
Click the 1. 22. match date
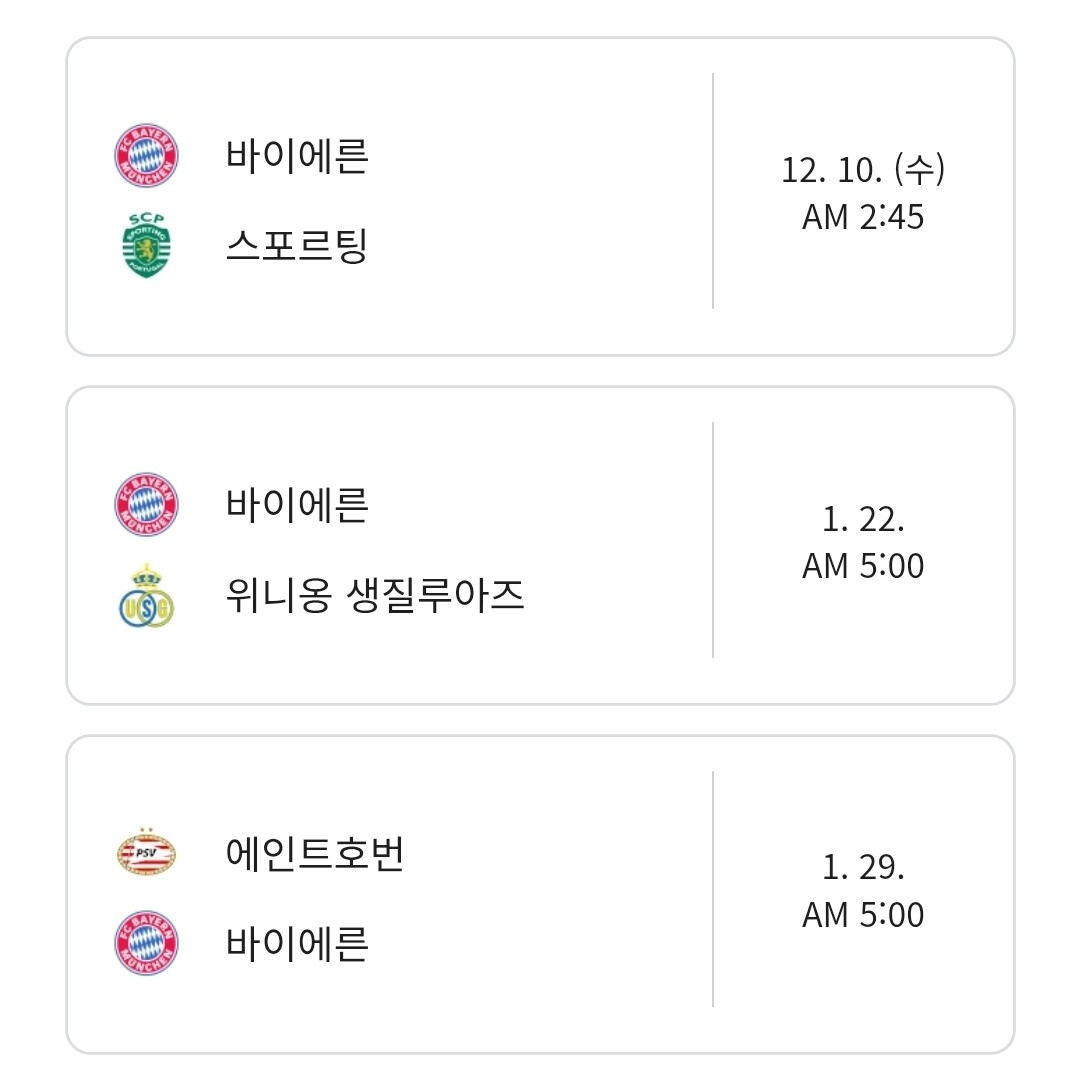[862, 520]
